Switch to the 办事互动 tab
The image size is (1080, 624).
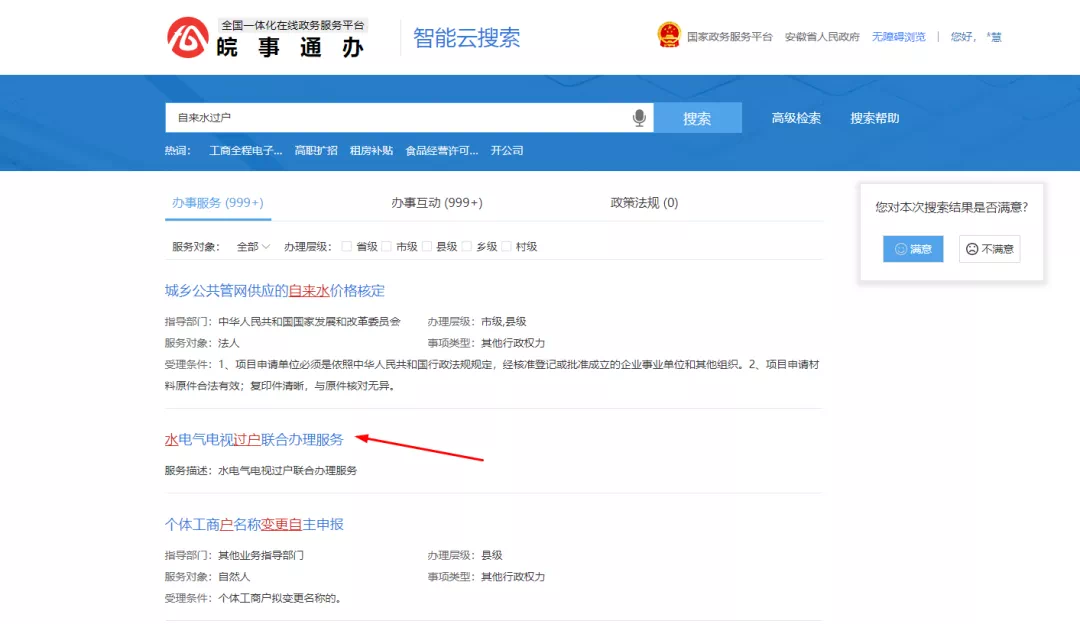pyautogui.click(x=436, y=203)
